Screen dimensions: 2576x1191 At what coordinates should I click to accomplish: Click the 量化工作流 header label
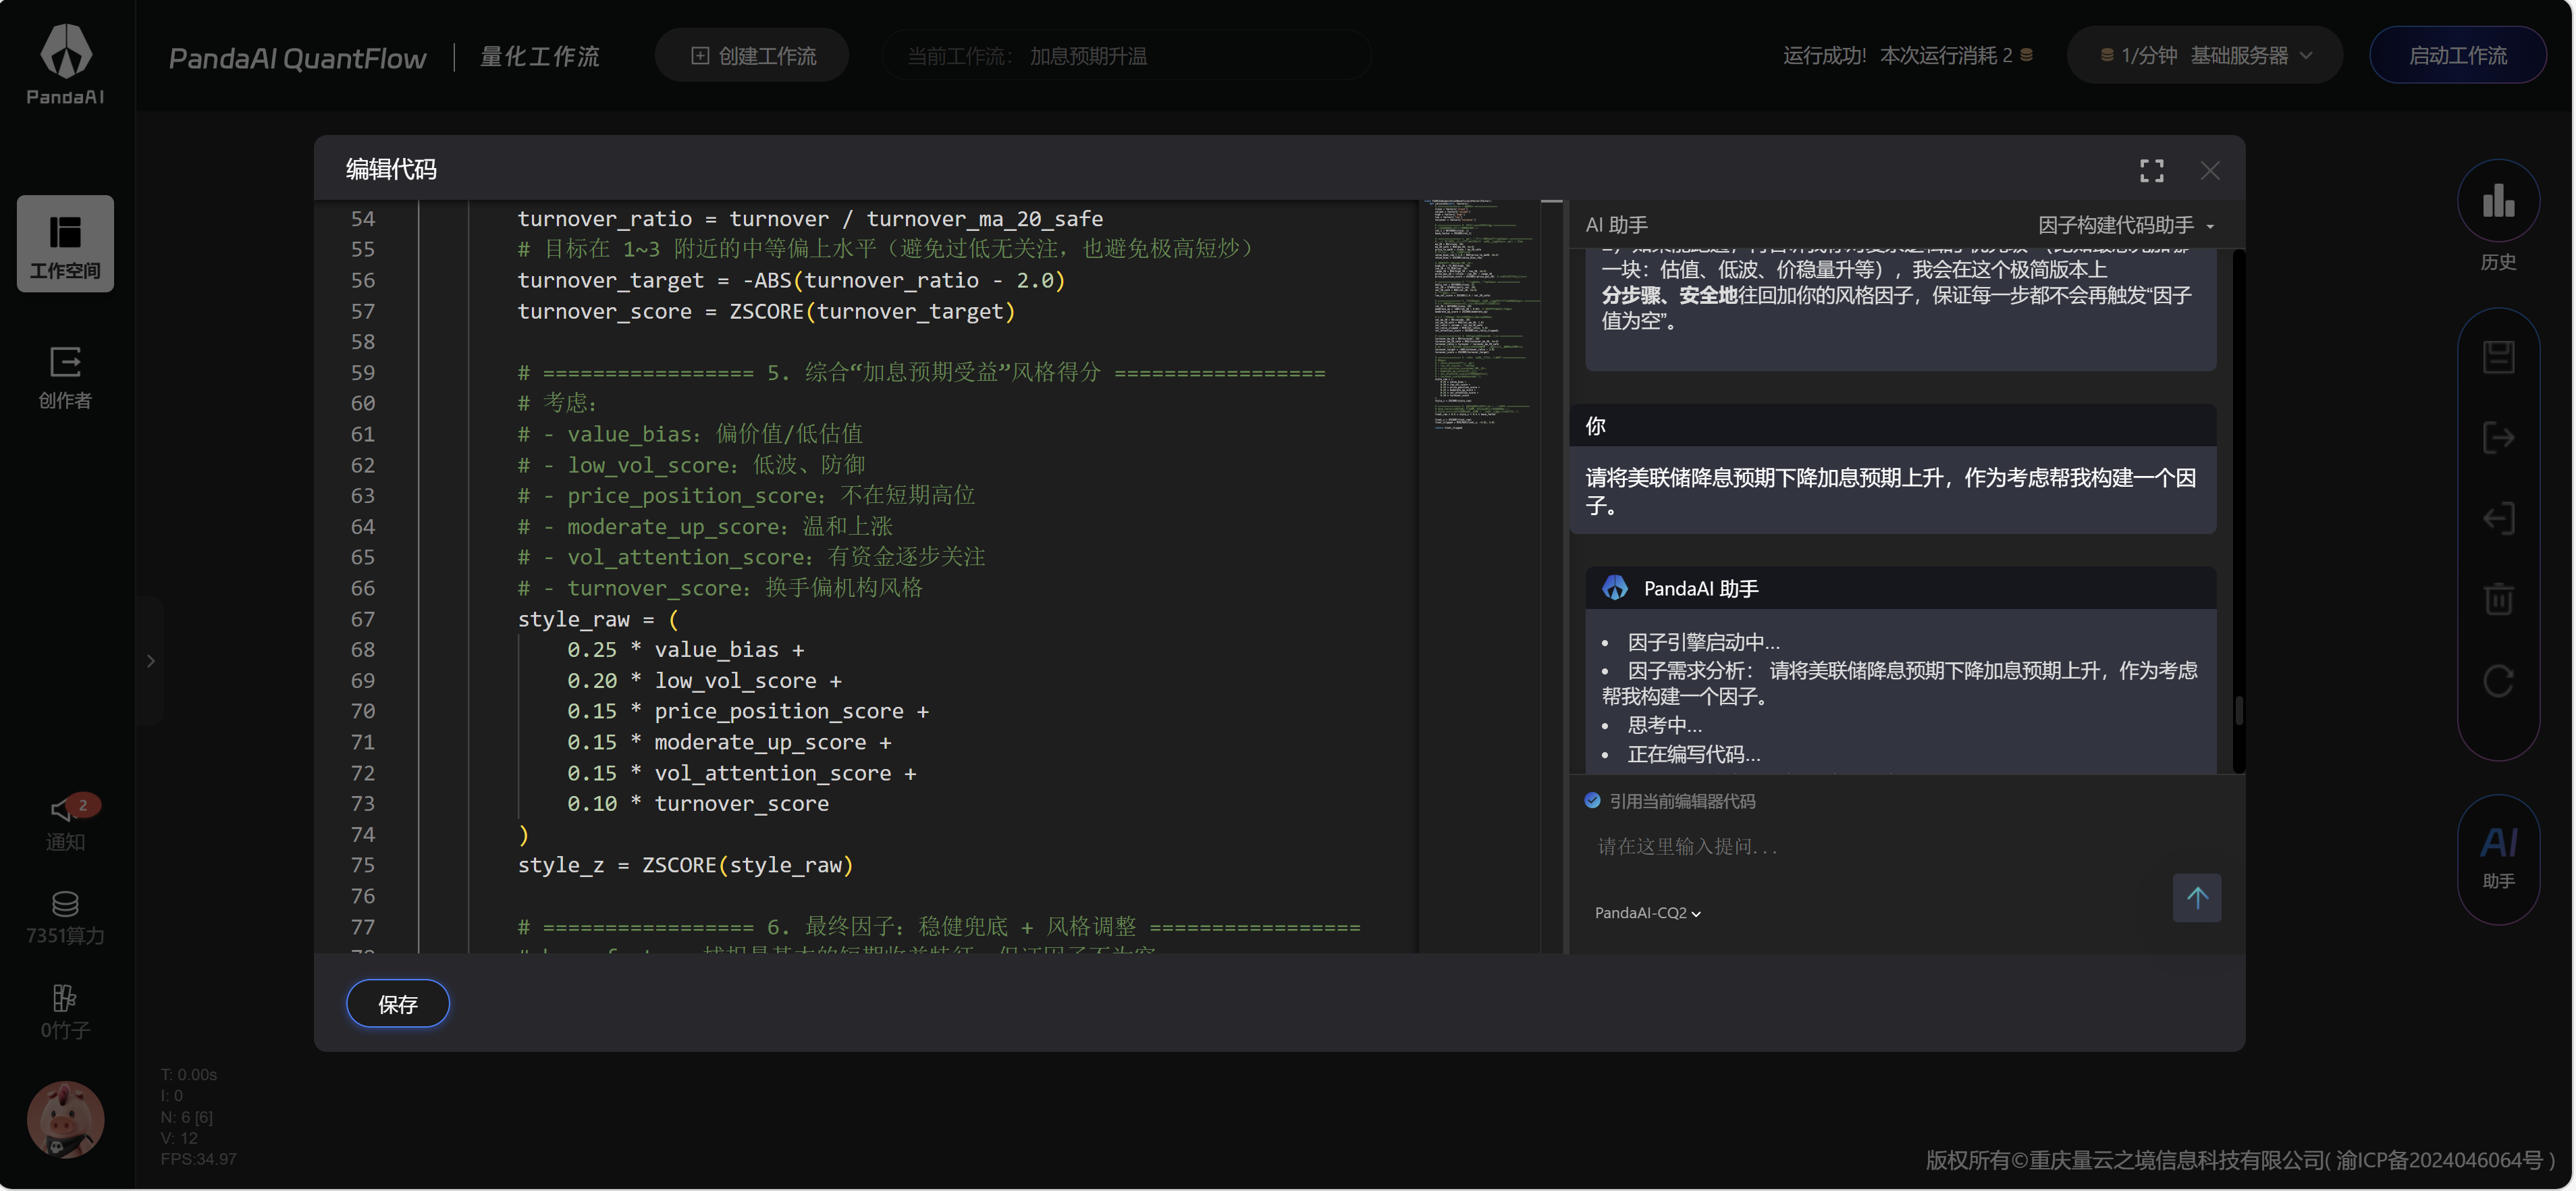pos(540,56)
